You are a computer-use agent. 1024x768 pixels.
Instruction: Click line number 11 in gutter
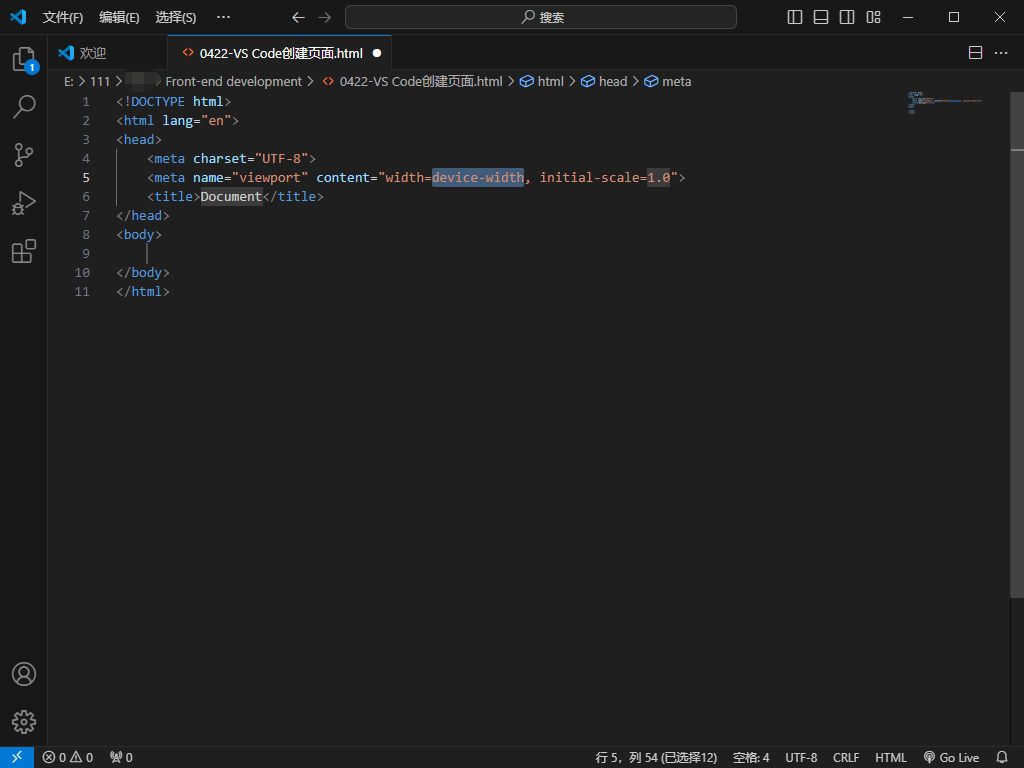82,291
